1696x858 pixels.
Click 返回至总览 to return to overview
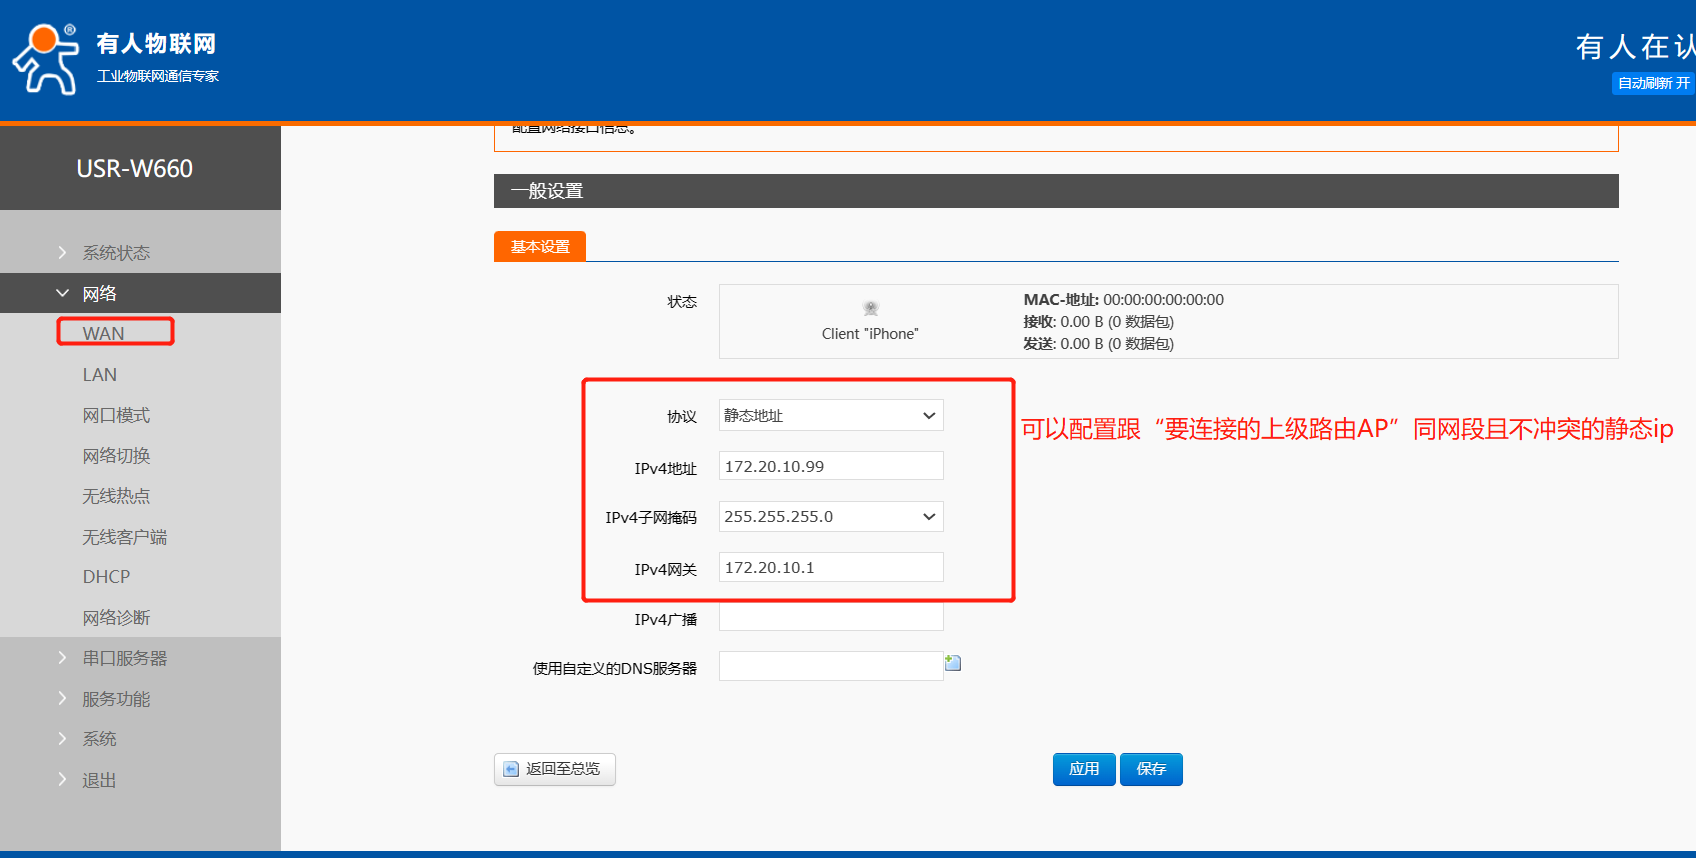pyautogui.click(x=554, y=769)
